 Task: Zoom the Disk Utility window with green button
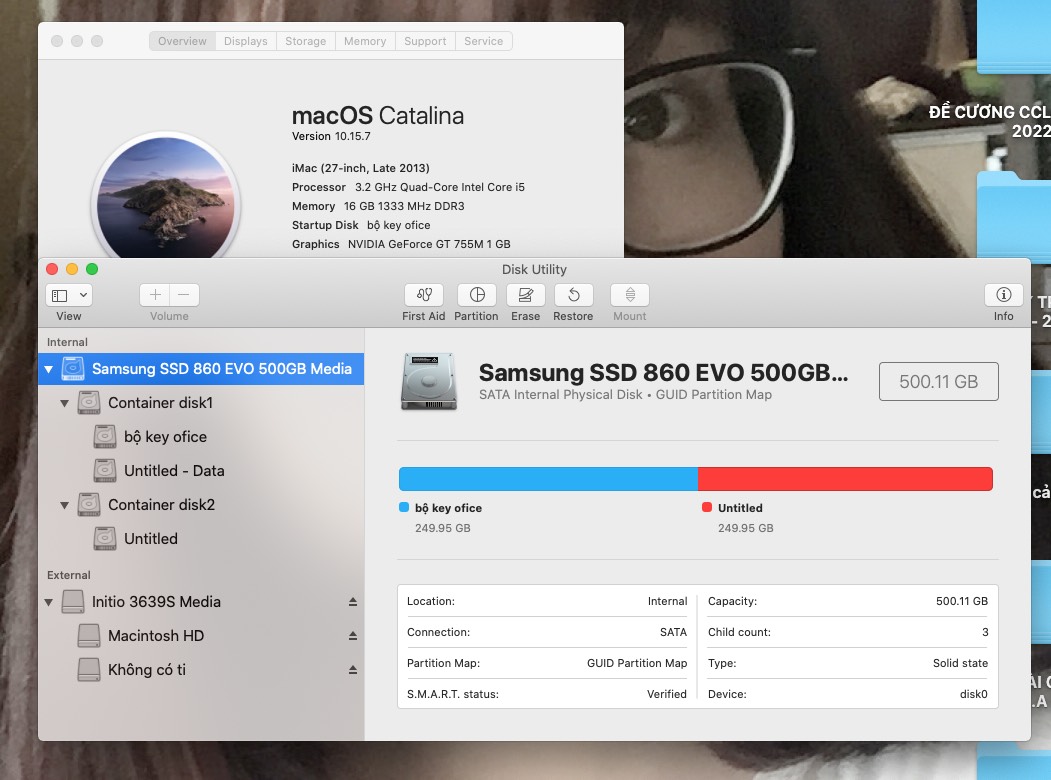tap(92, 269)
